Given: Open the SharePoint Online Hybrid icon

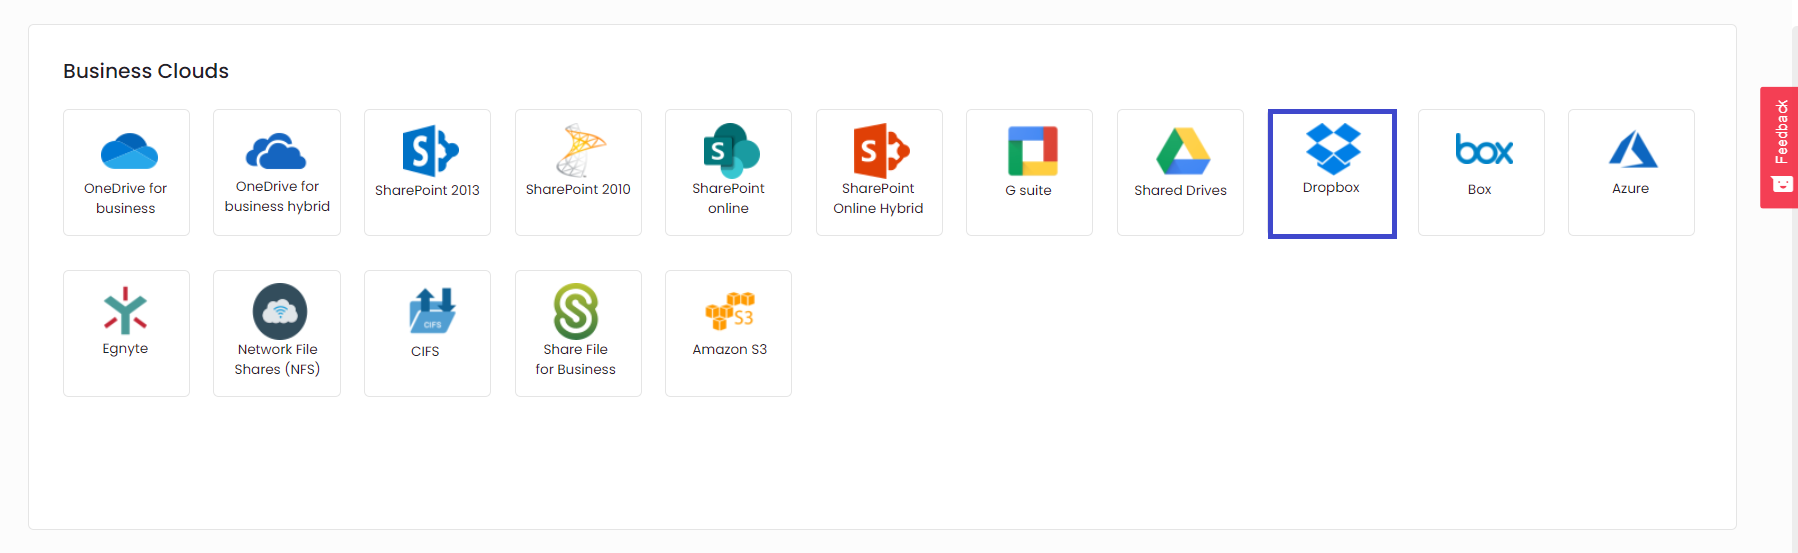Looking at the screenshot, I should tap(881, 151).
